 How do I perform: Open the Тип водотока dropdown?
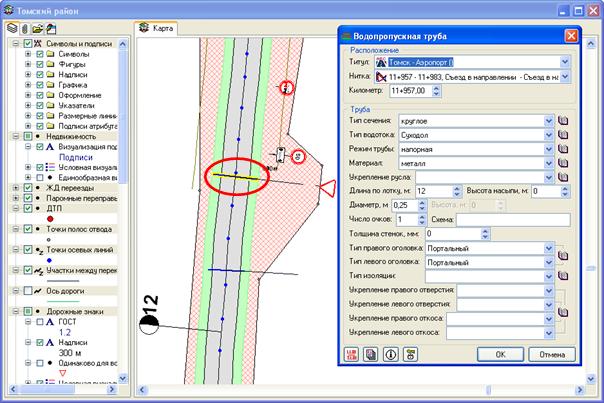(x=549, y=134)
